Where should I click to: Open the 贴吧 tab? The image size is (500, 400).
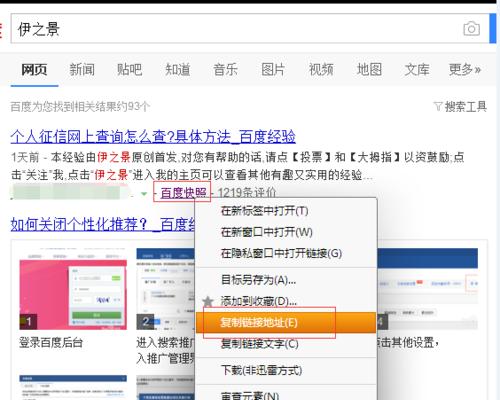click(x=130, y=70)
